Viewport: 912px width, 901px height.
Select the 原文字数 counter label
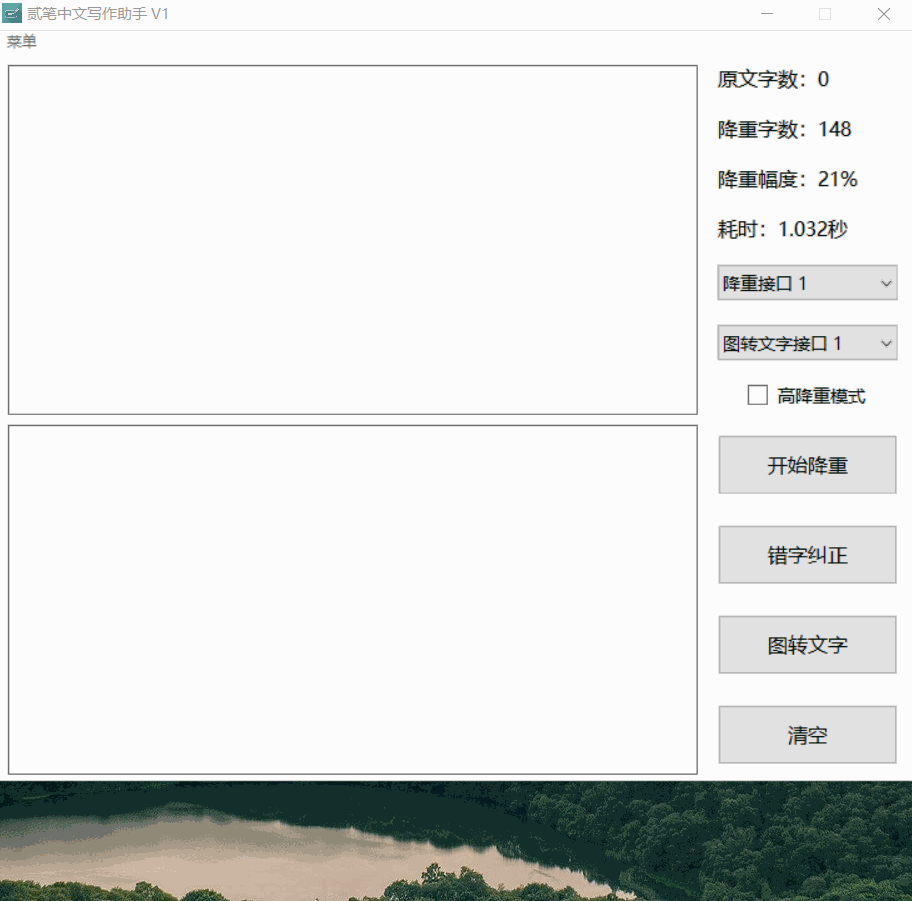pyautogui.click(x=773, y=80)
